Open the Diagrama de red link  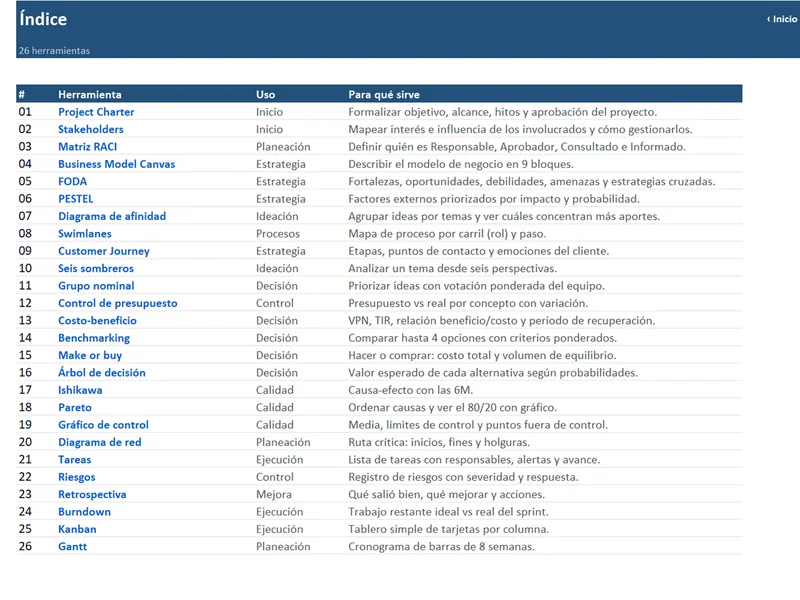99,441
